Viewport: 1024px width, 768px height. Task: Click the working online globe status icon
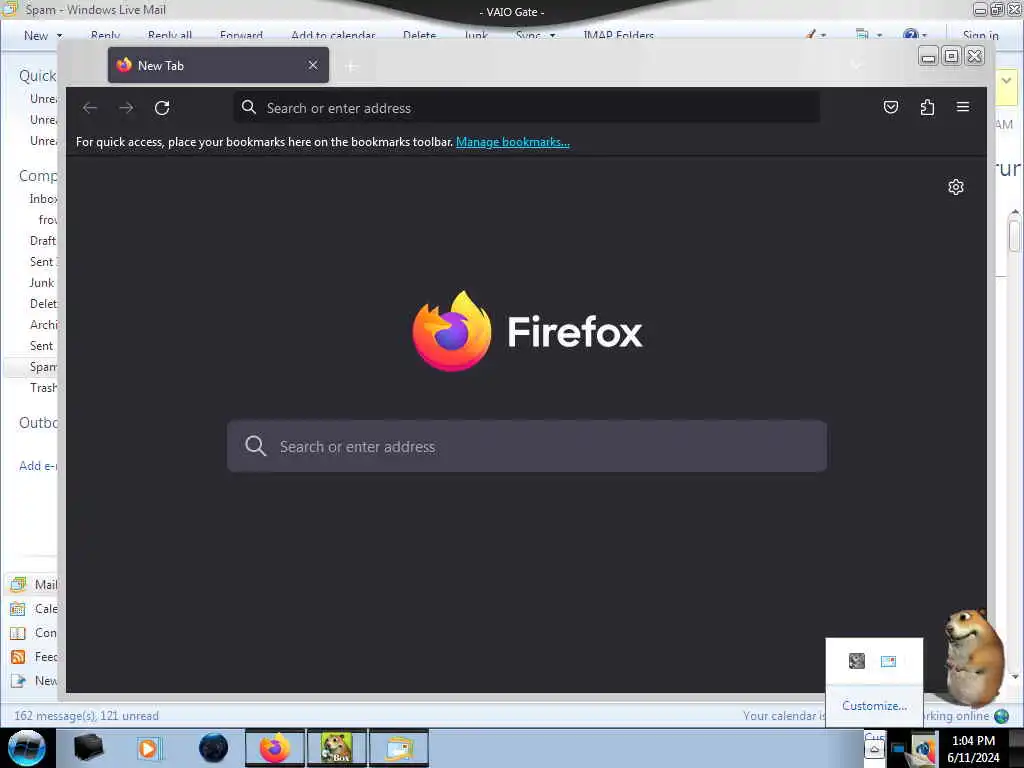pos(1001,716)
